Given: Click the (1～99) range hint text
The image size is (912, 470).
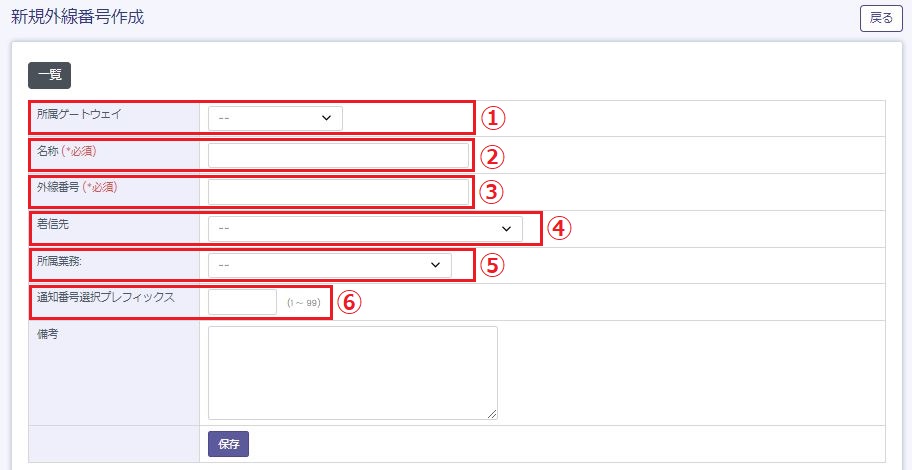Looking at the screenshot, I should (x=303, y=303).
